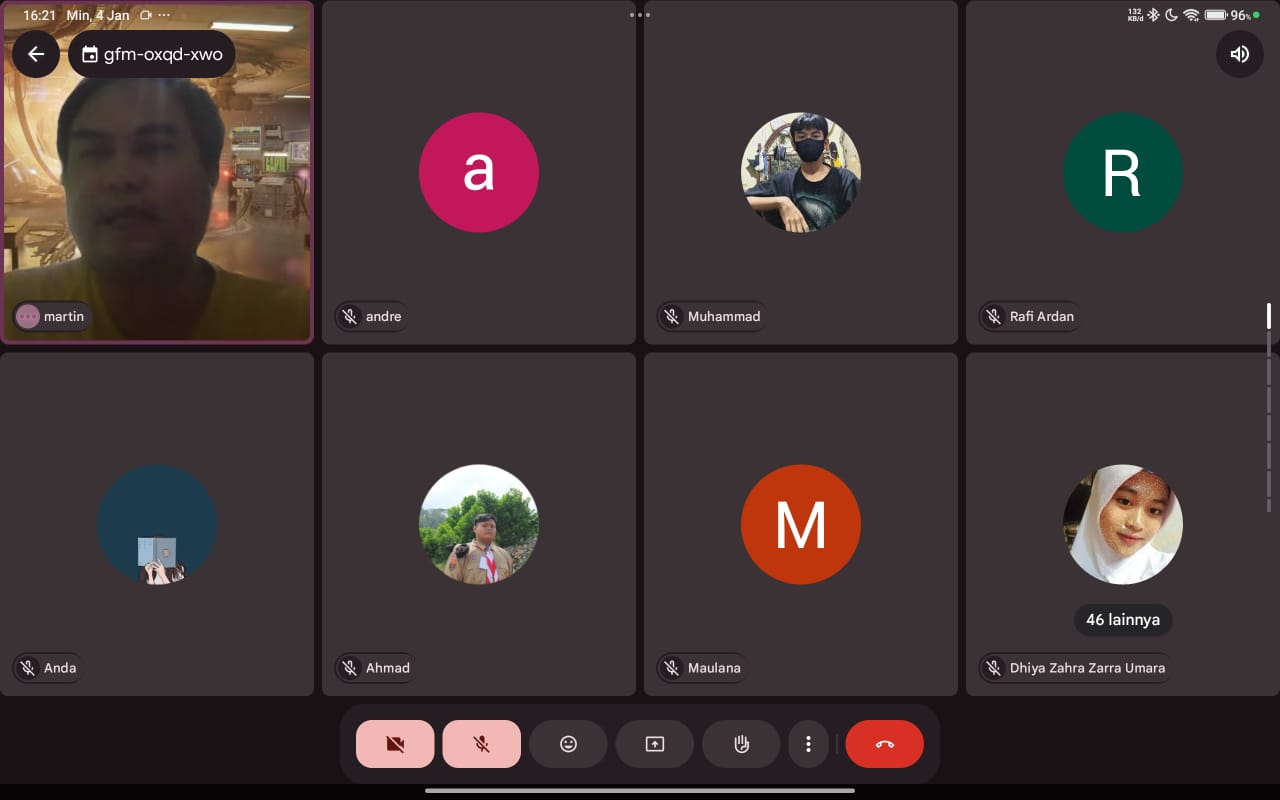Unmute the microphone toggle
1280x800 pixels.
pyautogui.click(x=481, y=744)
